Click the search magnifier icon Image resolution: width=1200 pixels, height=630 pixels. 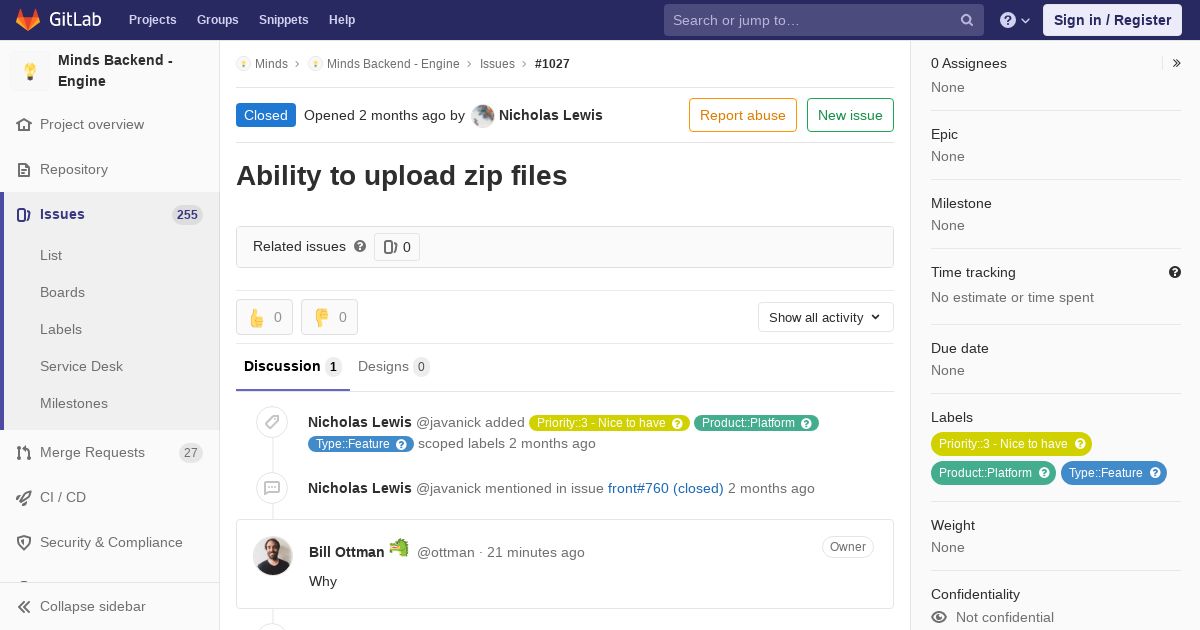pyautogui.click(x=967, y=20)
